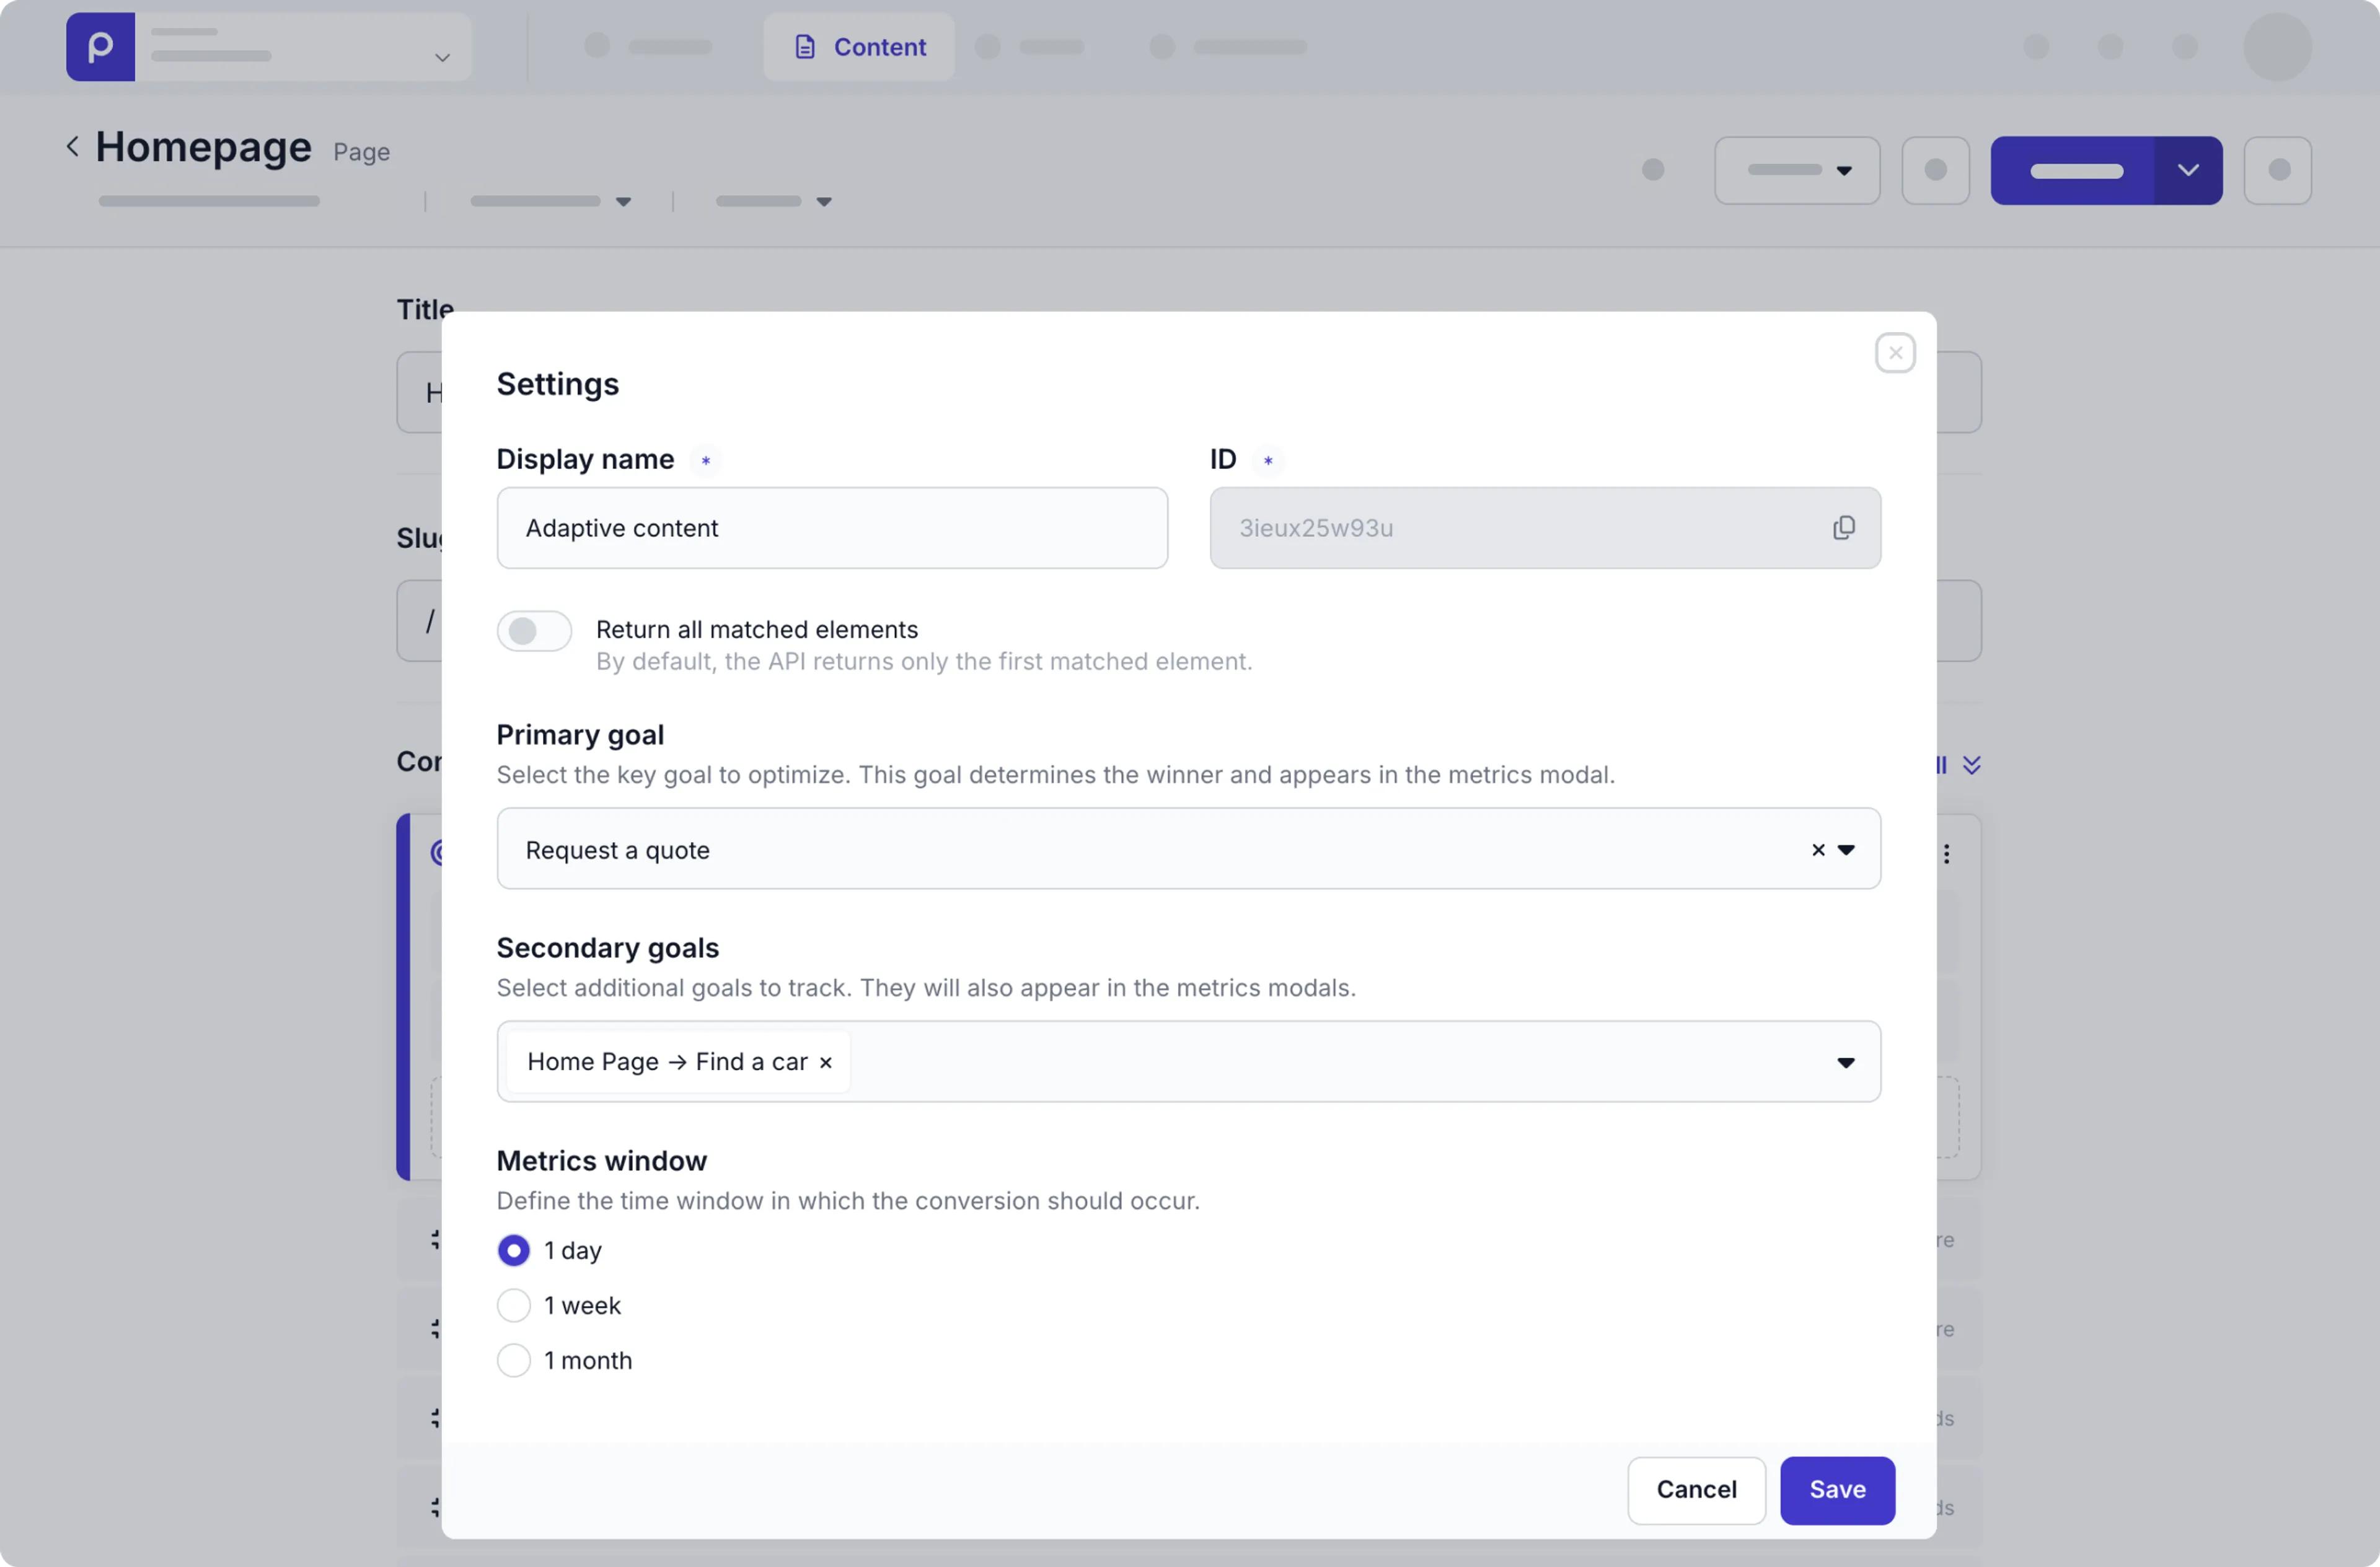Collapse all sections using the double chevron icon
The width and height of the screenshot is (2380, 1567).
pos(1971,764)
